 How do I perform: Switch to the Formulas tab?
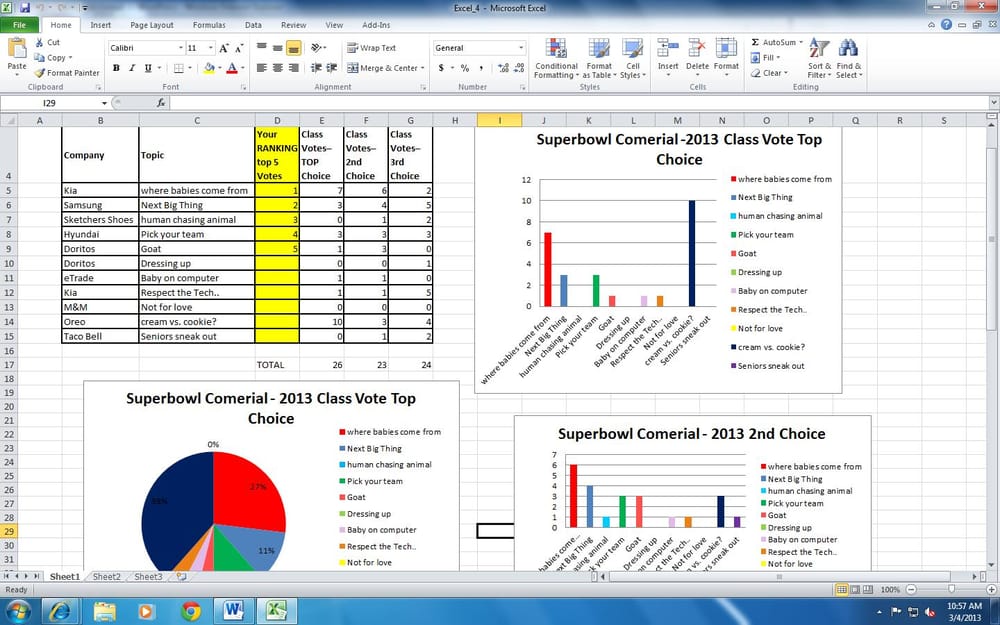(x=209, y=25)
